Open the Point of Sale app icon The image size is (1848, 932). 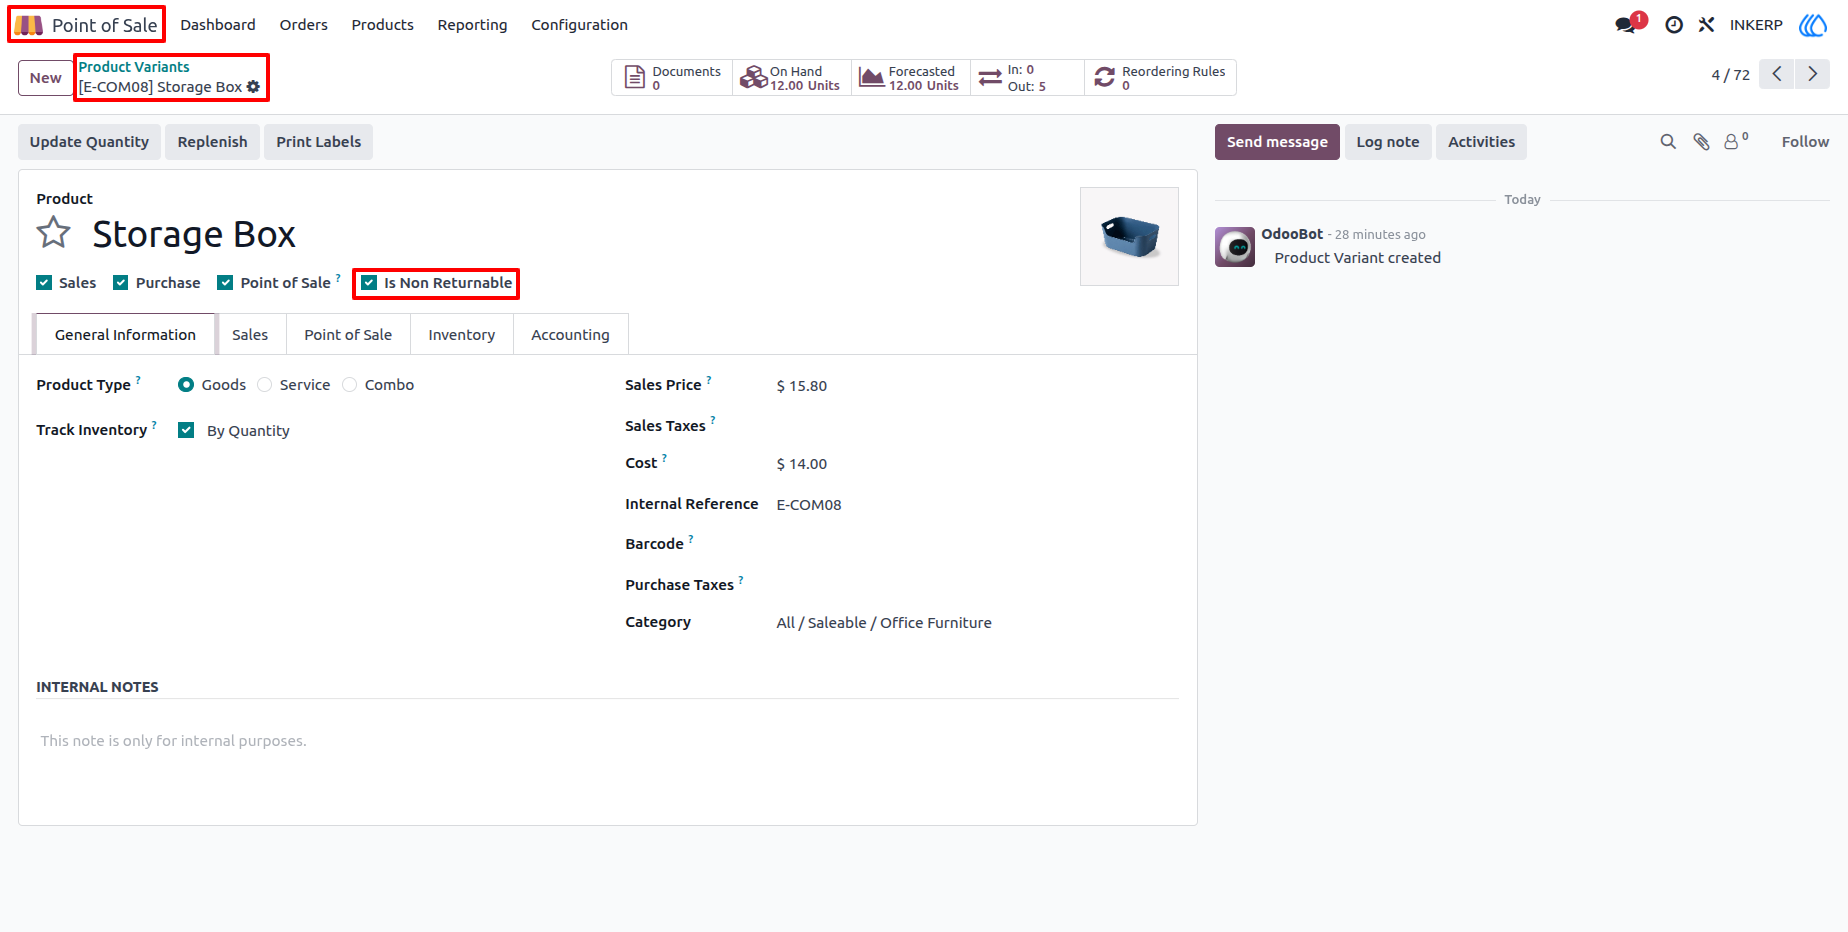point(28,25)
